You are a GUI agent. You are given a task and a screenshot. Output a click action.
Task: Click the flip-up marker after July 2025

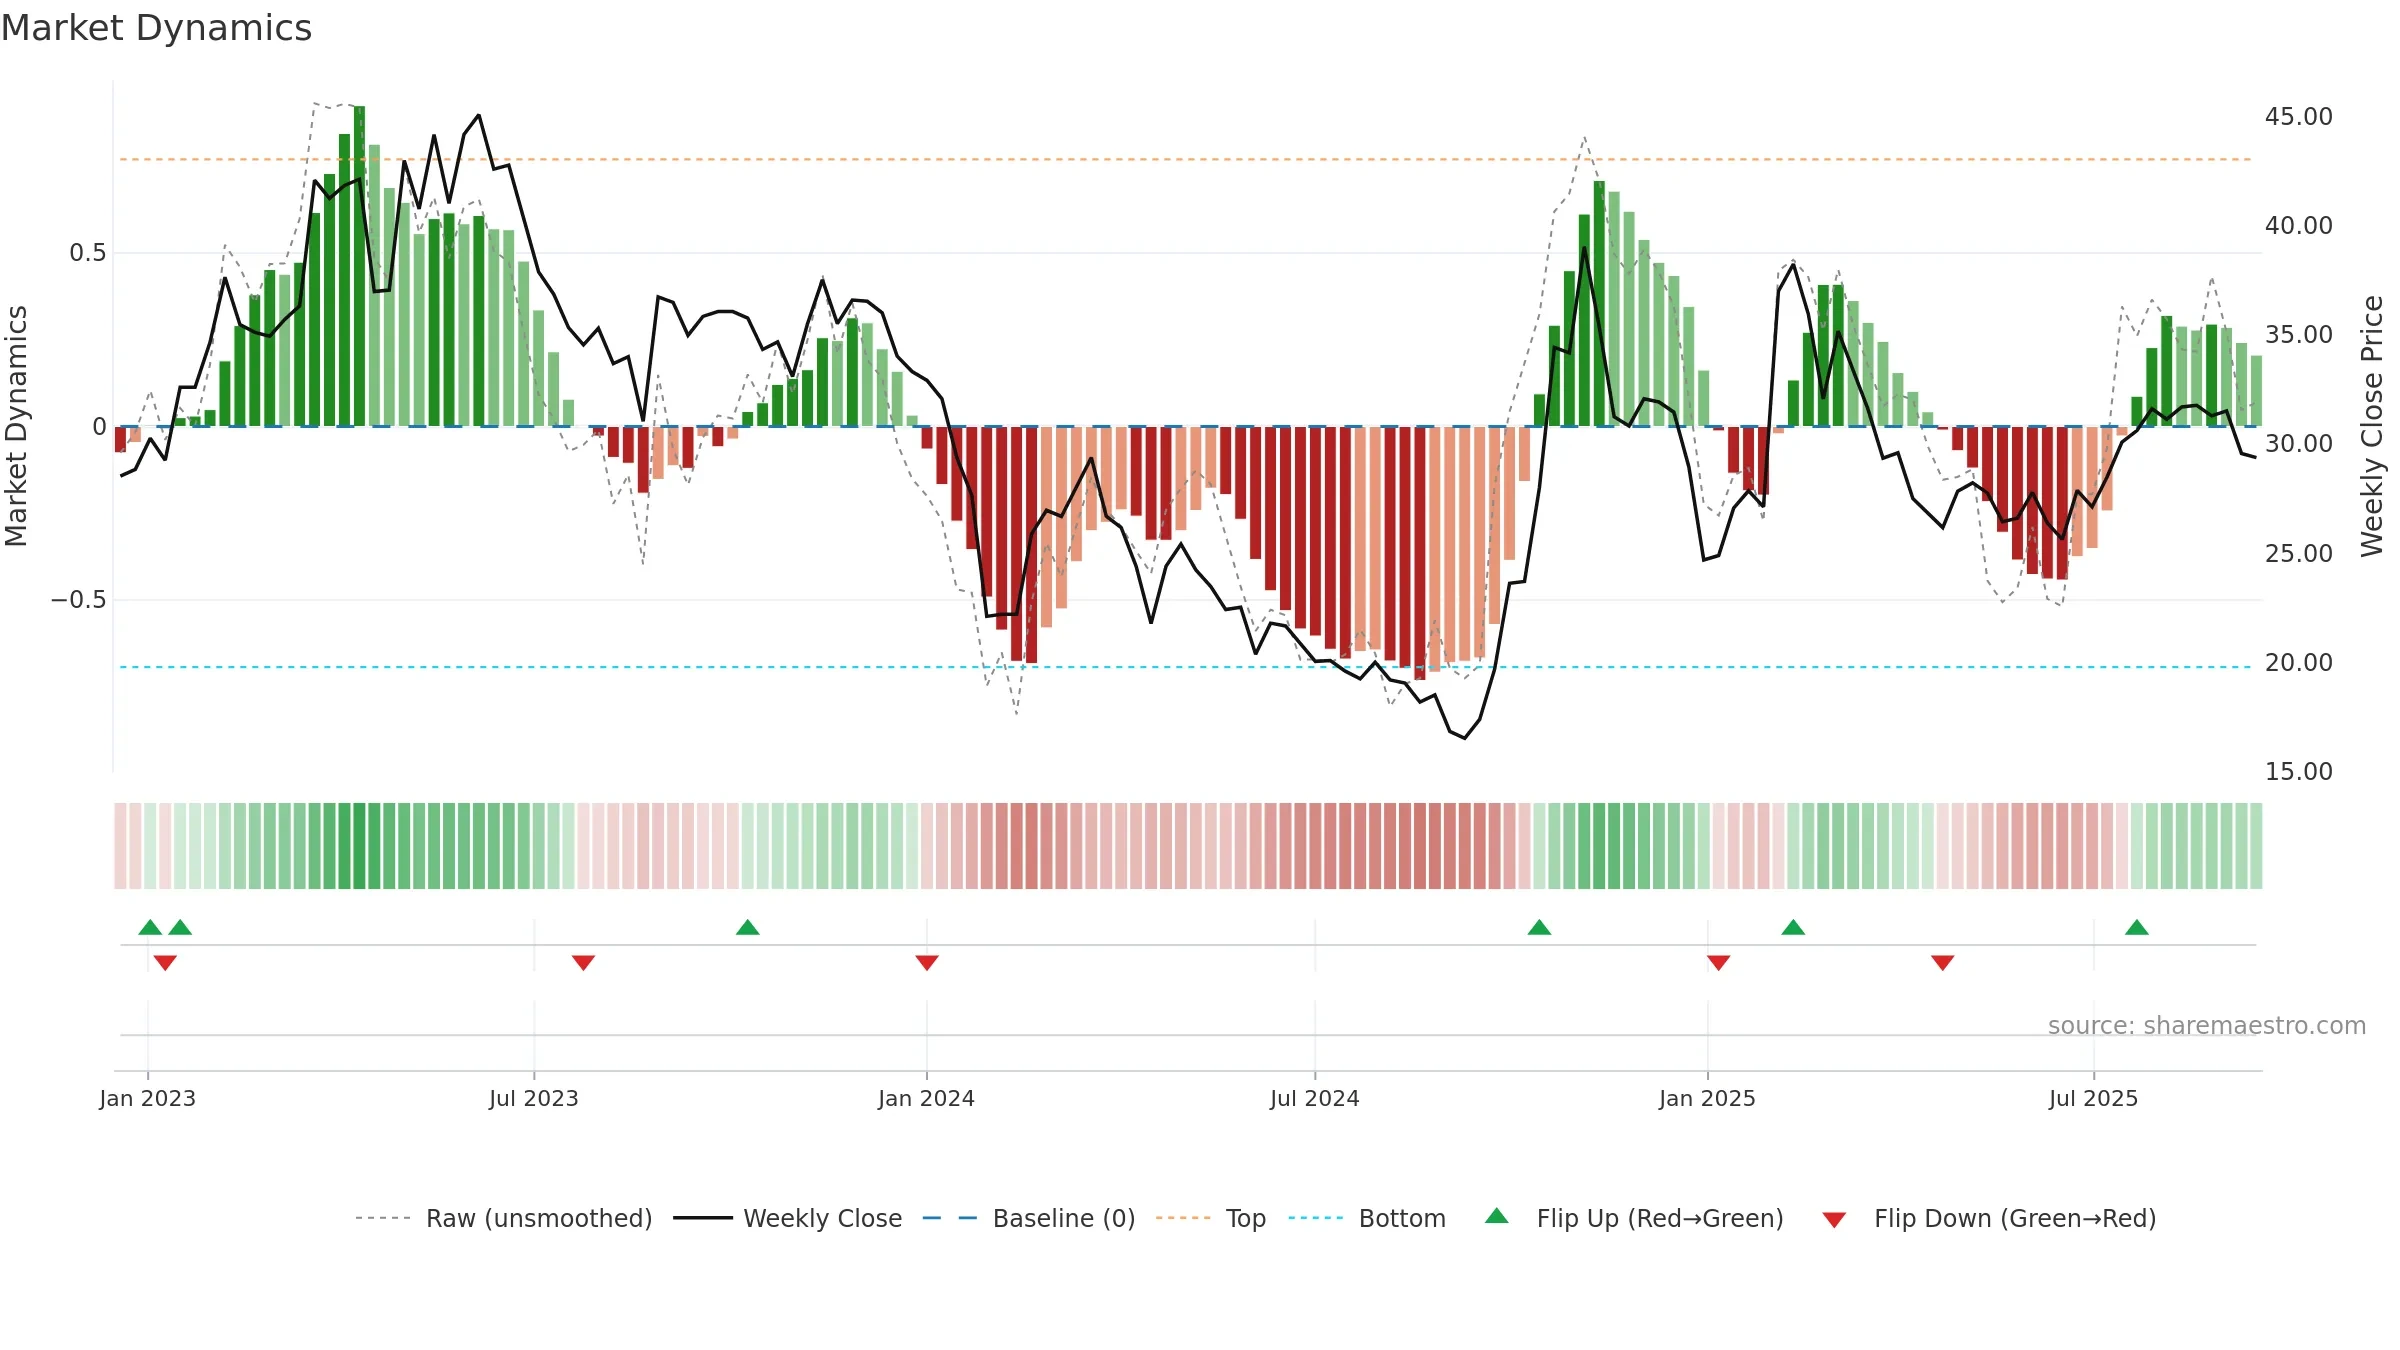2137,927
